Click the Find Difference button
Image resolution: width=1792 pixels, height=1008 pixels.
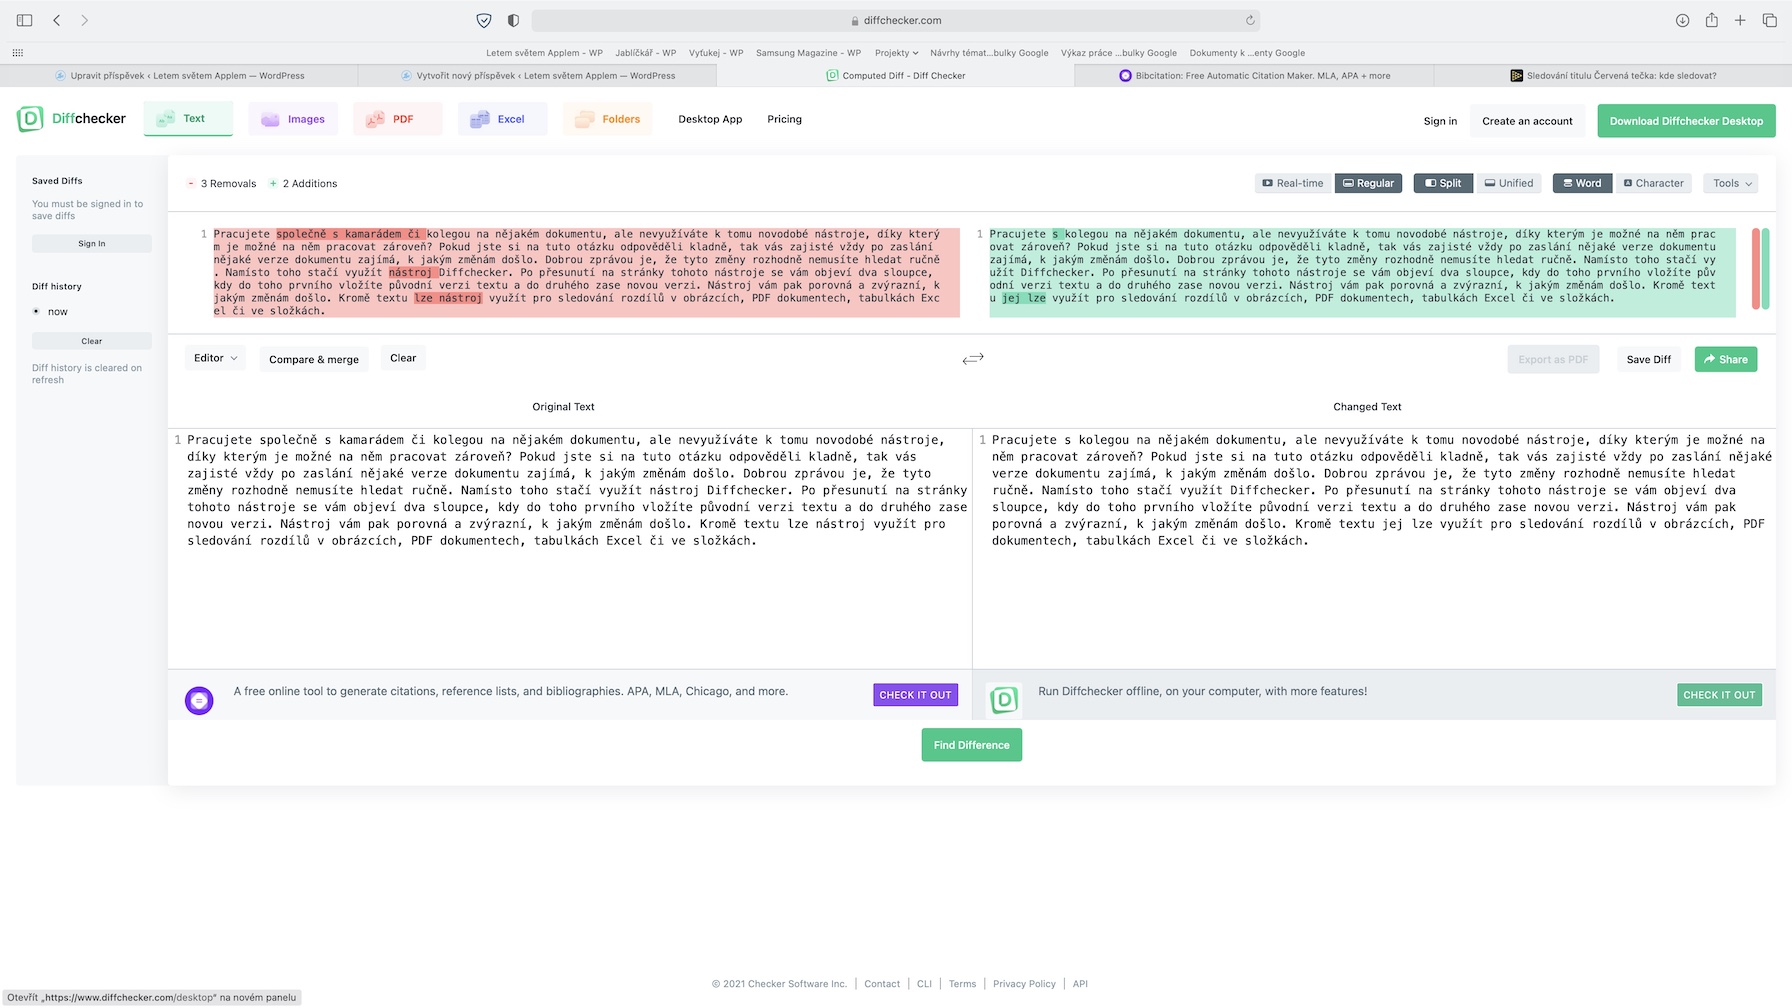[x=971, y=745]
